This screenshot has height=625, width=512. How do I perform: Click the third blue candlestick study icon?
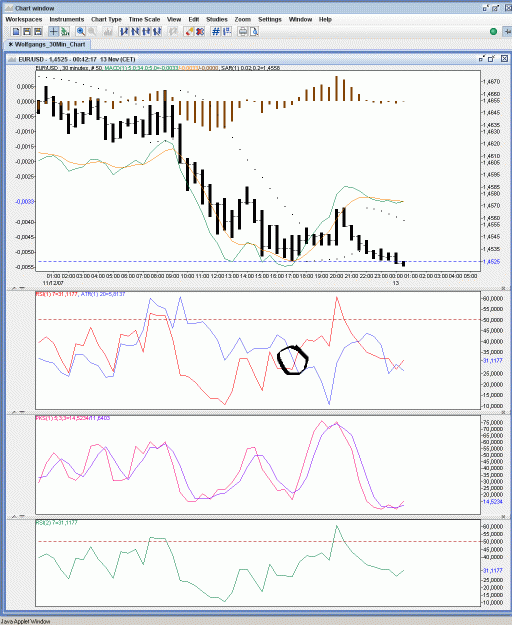tap(146, 31)
